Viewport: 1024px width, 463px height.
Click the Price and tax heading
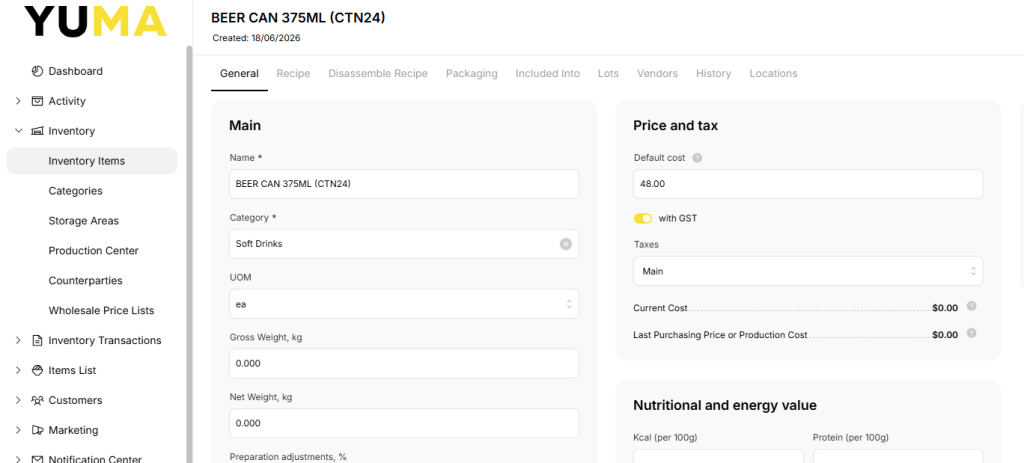[675, 125]
